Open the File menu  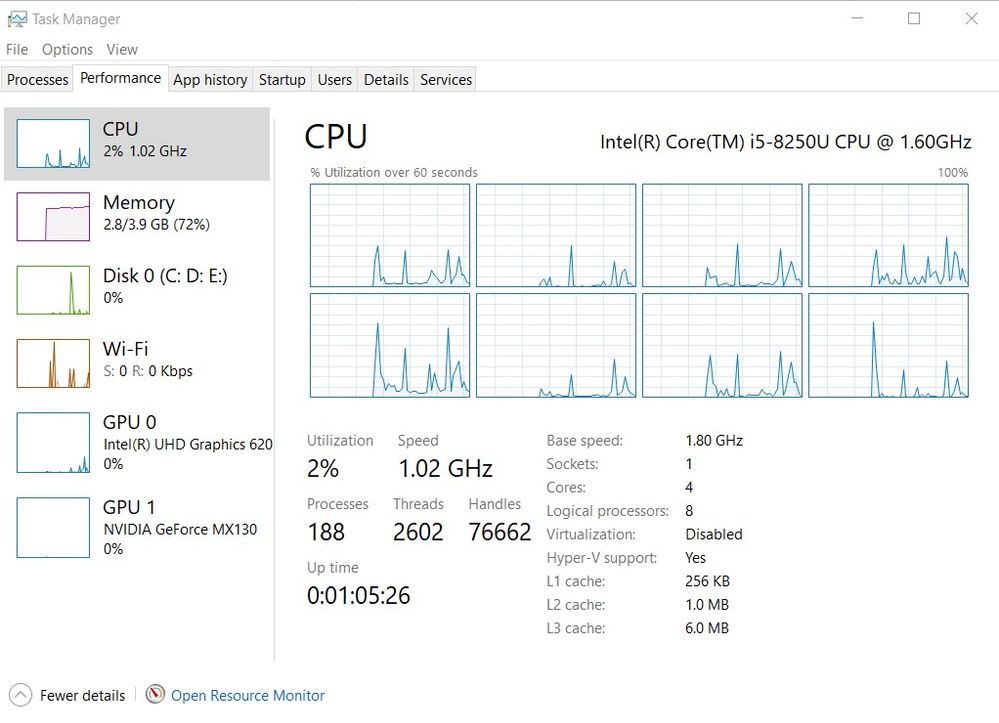point(17,49)
